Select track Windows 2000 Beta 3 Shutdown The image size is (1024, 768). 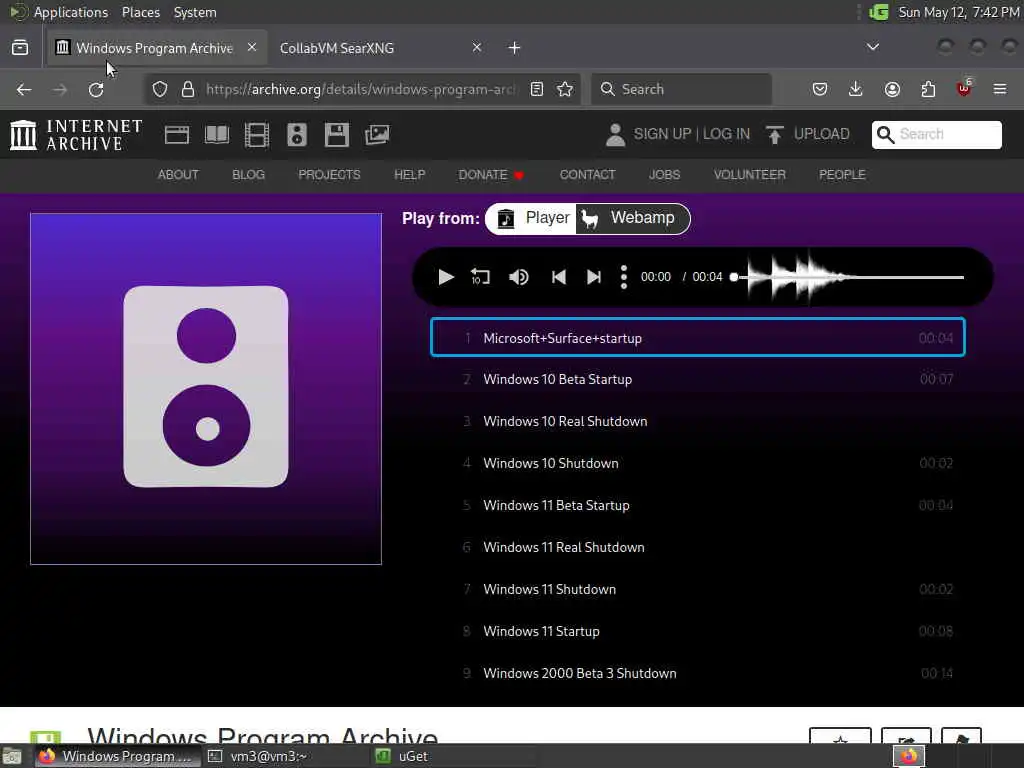click(697, 673)
